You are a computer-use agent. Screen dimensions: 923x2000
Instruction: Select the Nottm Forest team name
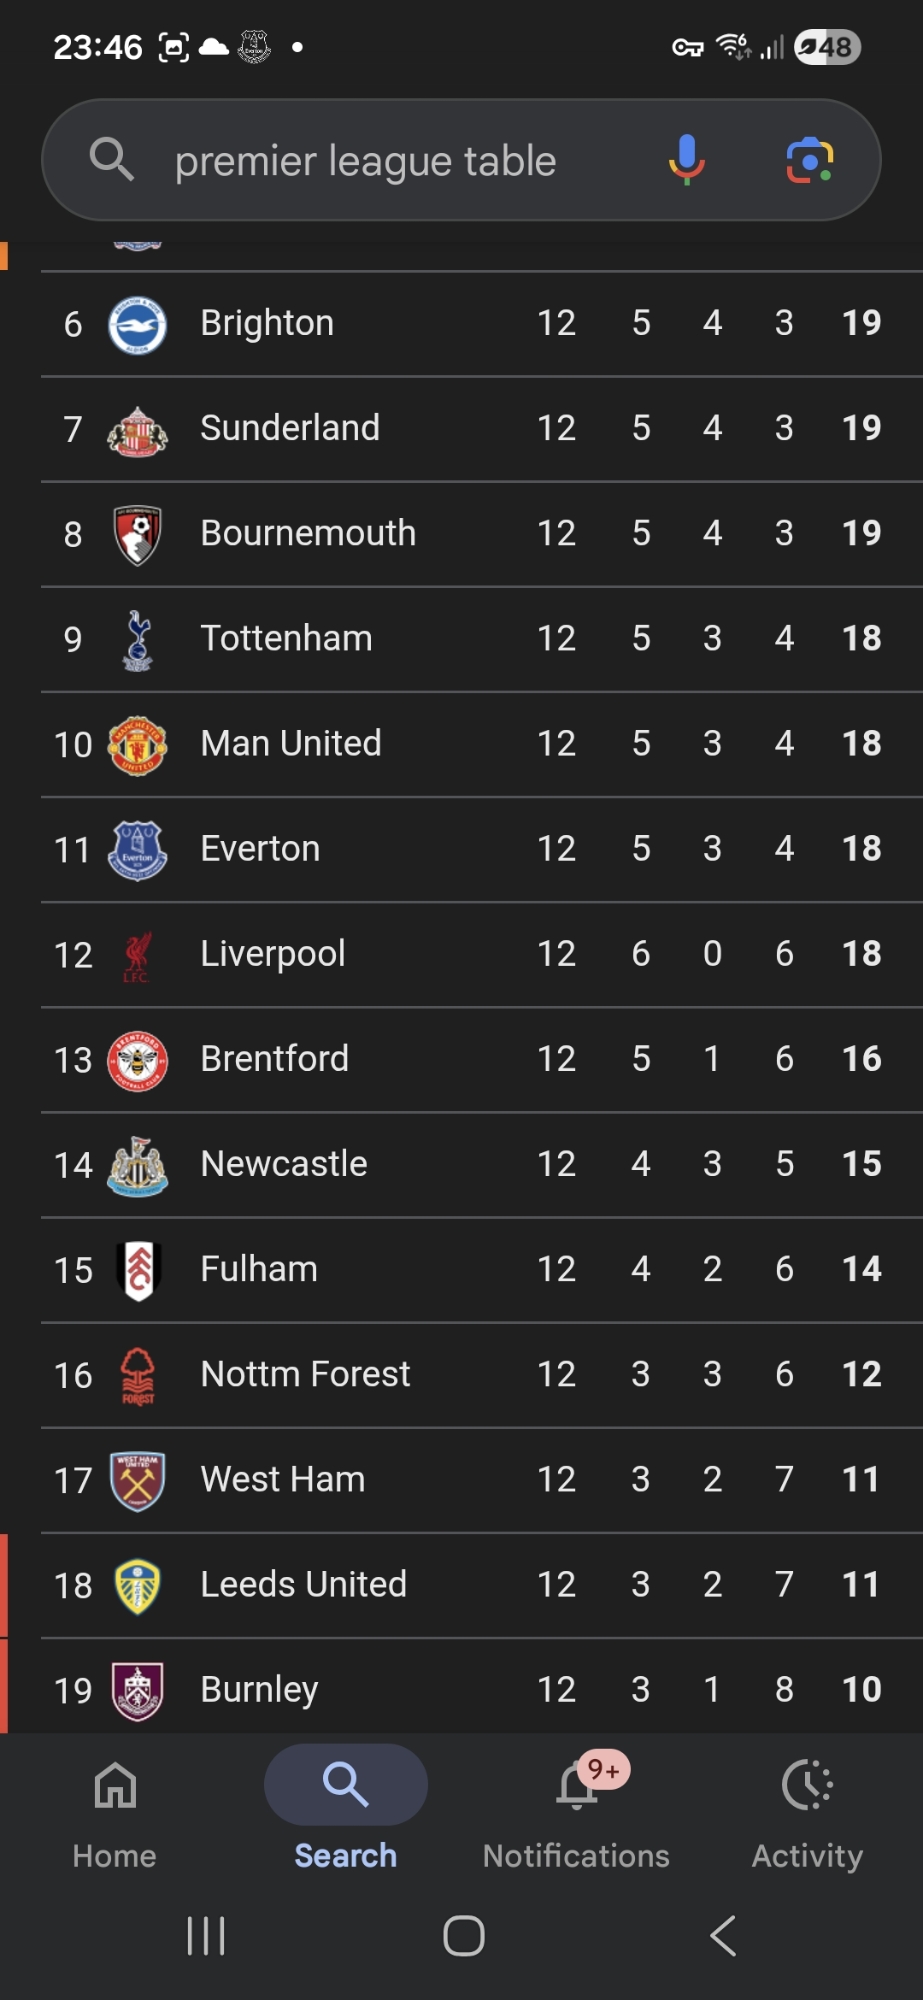305,1375
